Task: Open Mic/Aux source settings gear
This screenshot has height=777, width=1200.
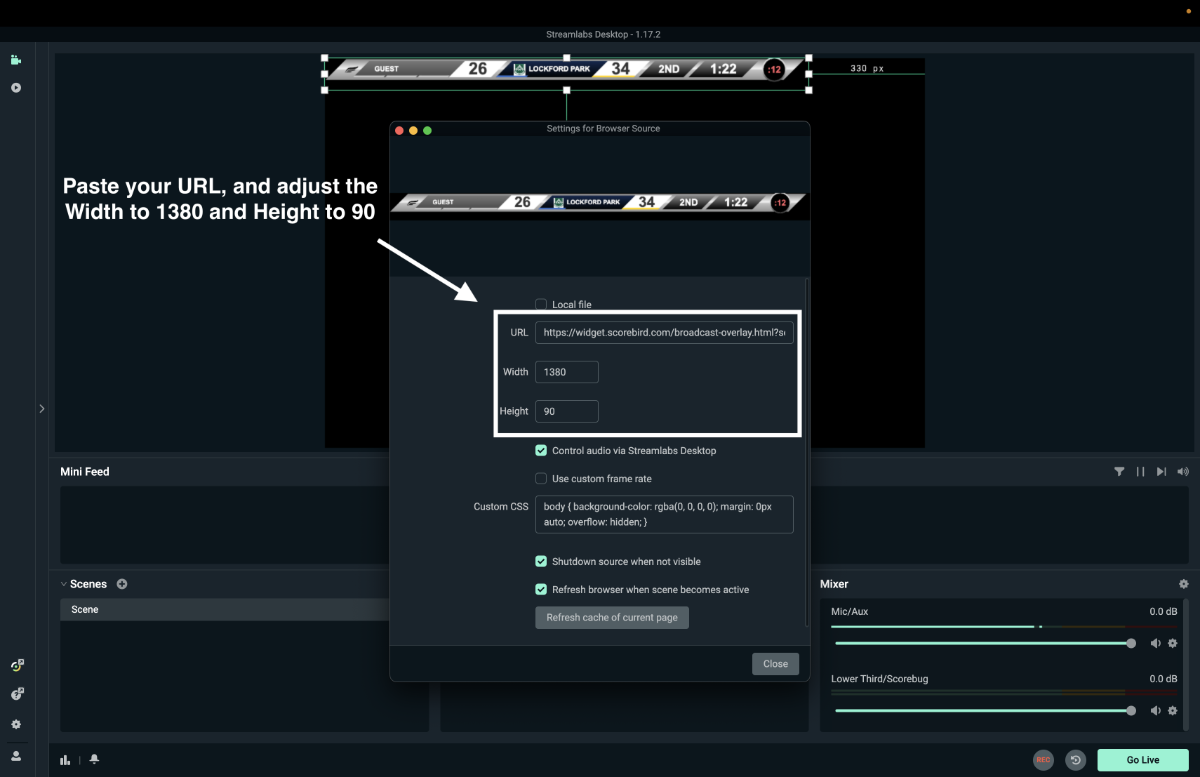Action: [x=1173, y=643]
